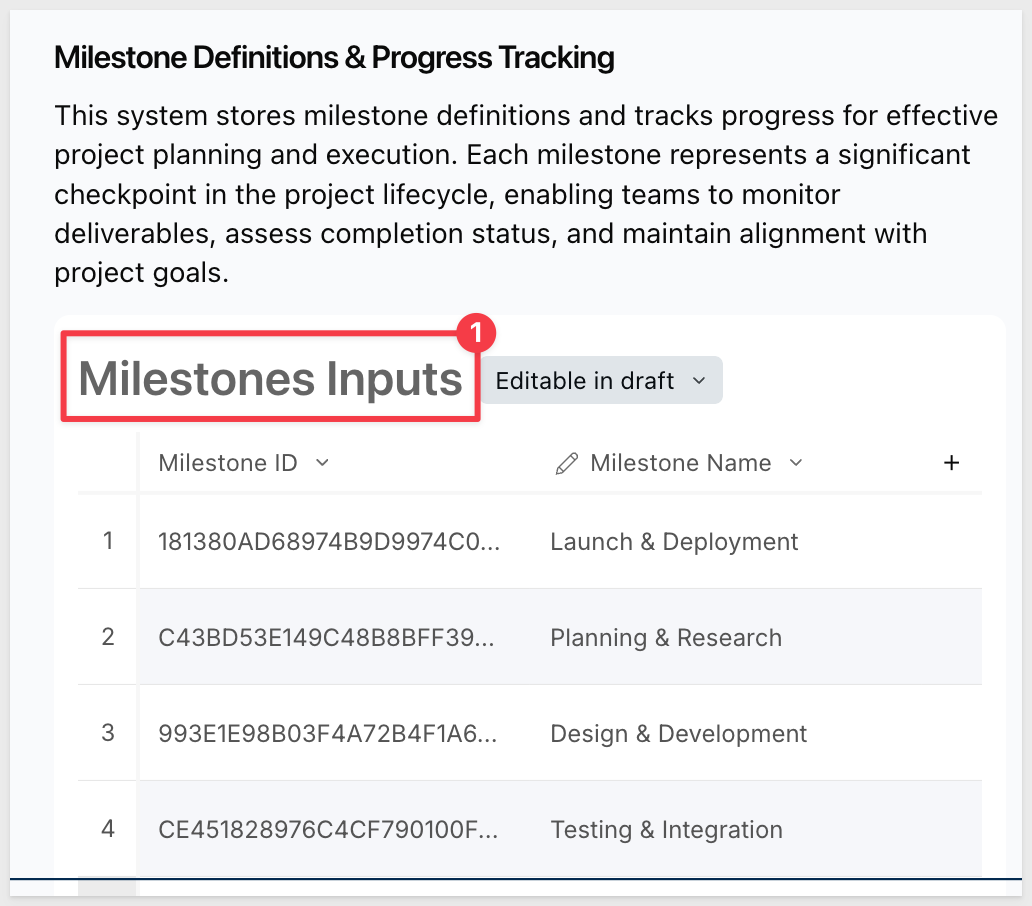Click the milestone ID starting with C43BD53E
The height and width of the screenshot is (906, 1032).
point(326,638)
